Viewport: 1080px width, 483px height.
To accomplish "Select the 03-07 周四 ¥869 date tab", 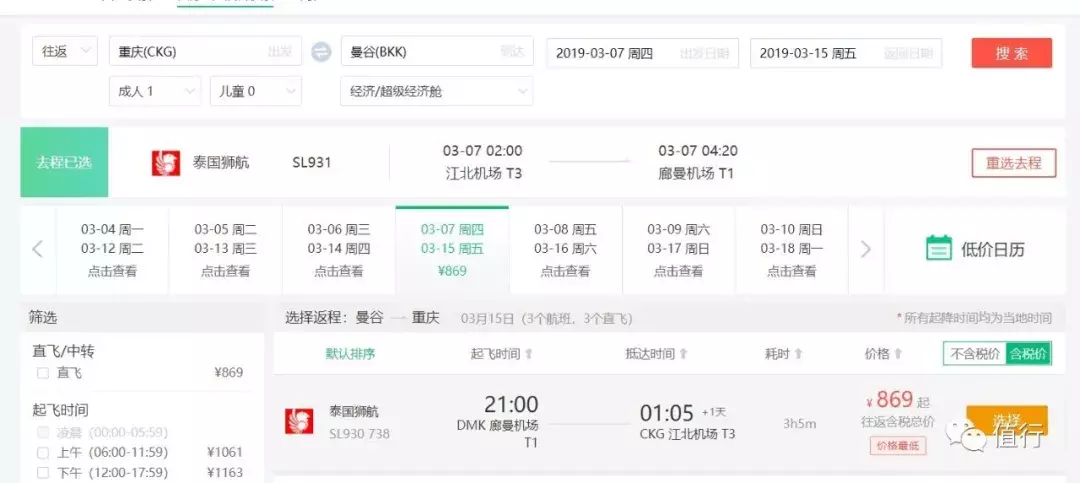I will pos(453,250).
